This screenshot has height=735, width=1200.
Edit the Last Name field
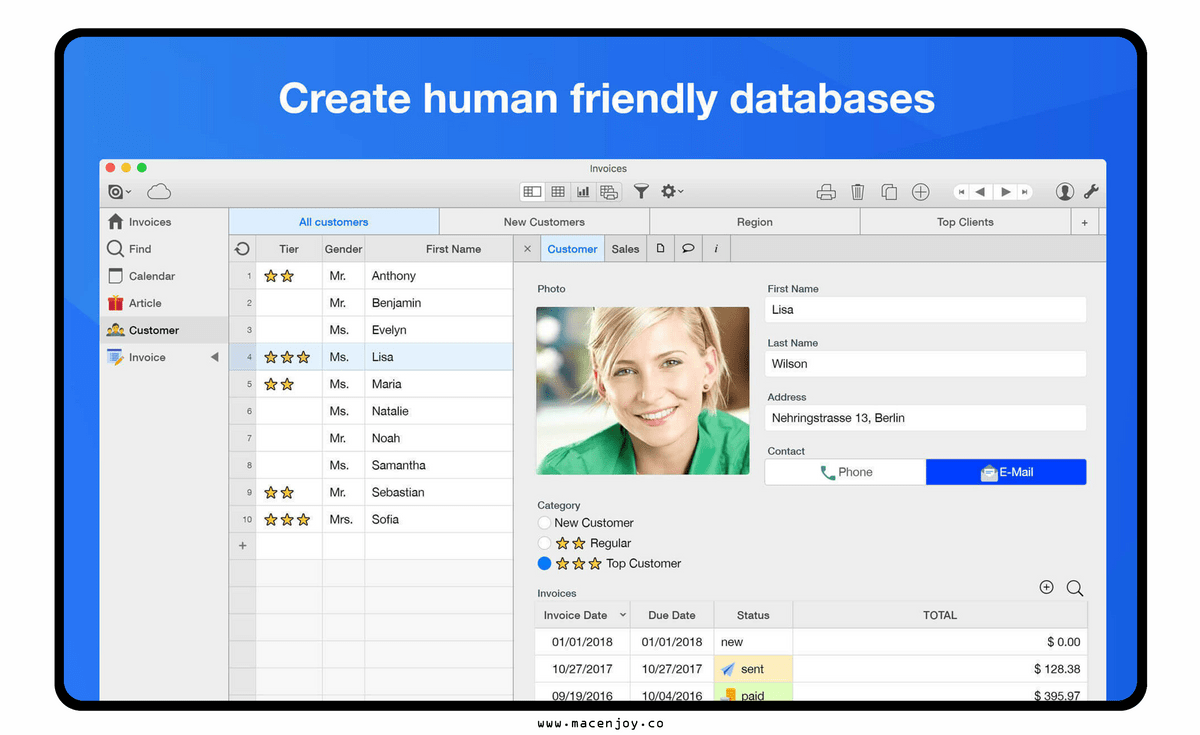point(925,364)
